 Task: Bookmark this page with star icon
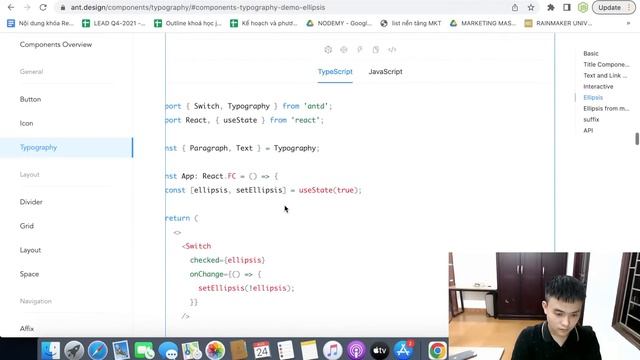pyautogui.click(x=531, y=7)
